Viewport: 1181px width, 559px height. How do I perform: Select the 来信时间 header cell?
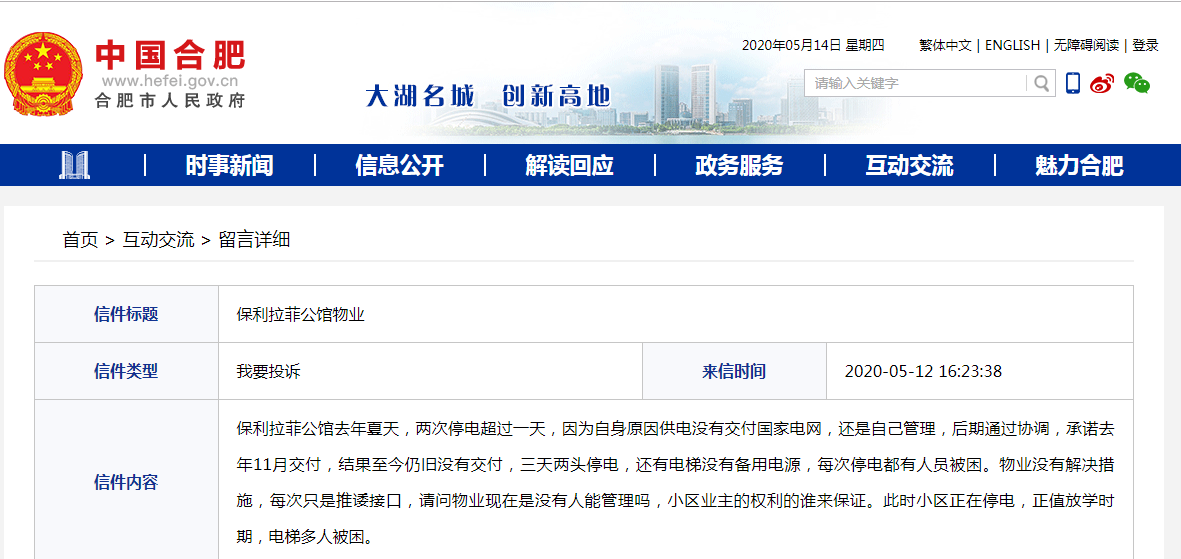(x=734, y=371)
